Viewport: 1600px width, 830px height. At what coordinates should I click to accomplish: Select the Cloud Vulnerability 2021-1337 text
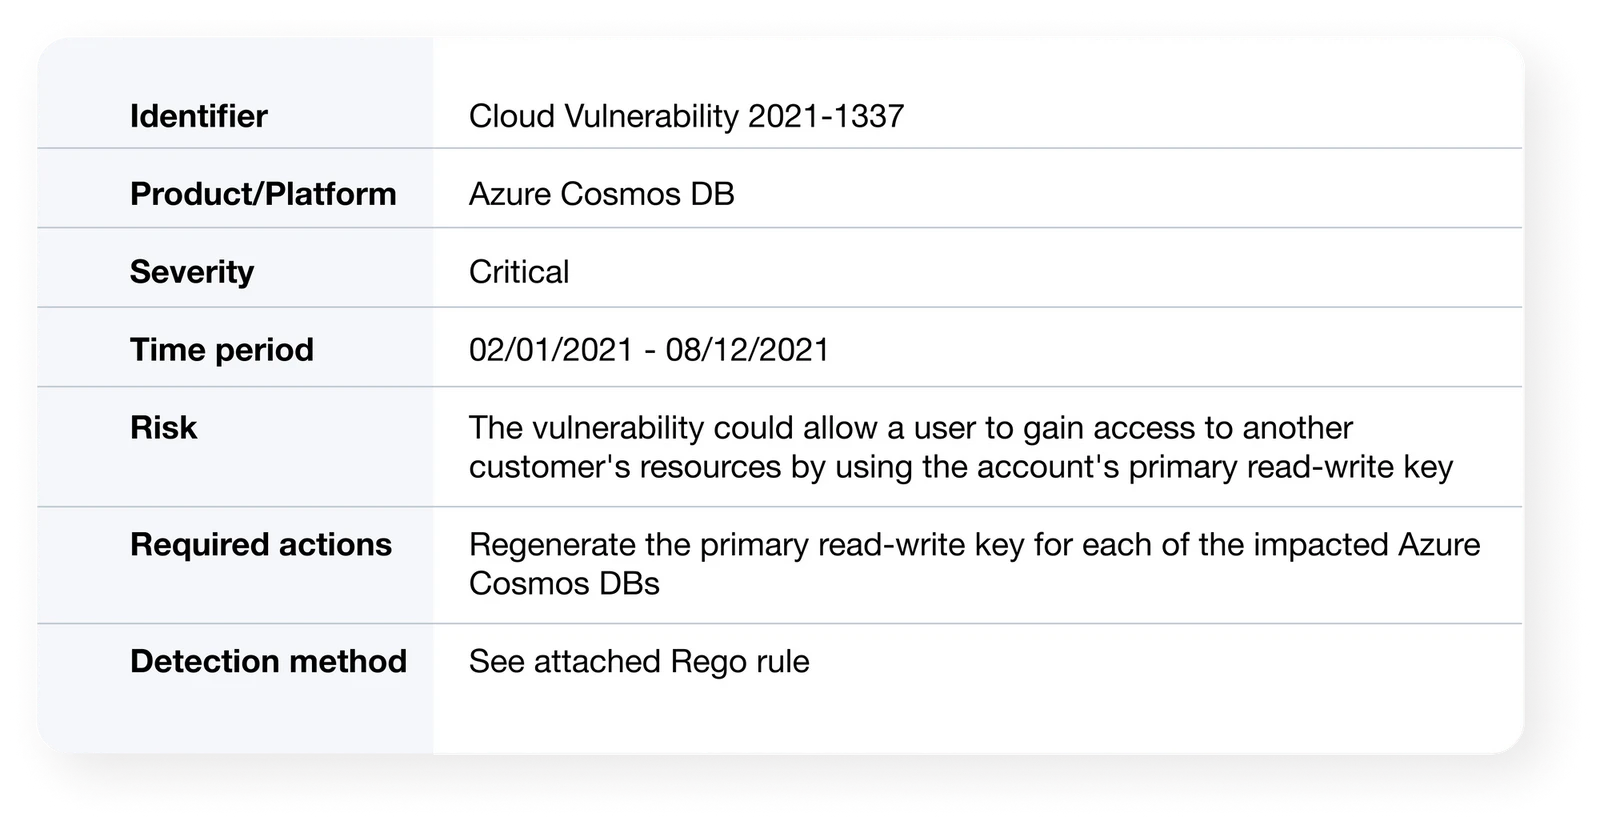click(686, 116)
